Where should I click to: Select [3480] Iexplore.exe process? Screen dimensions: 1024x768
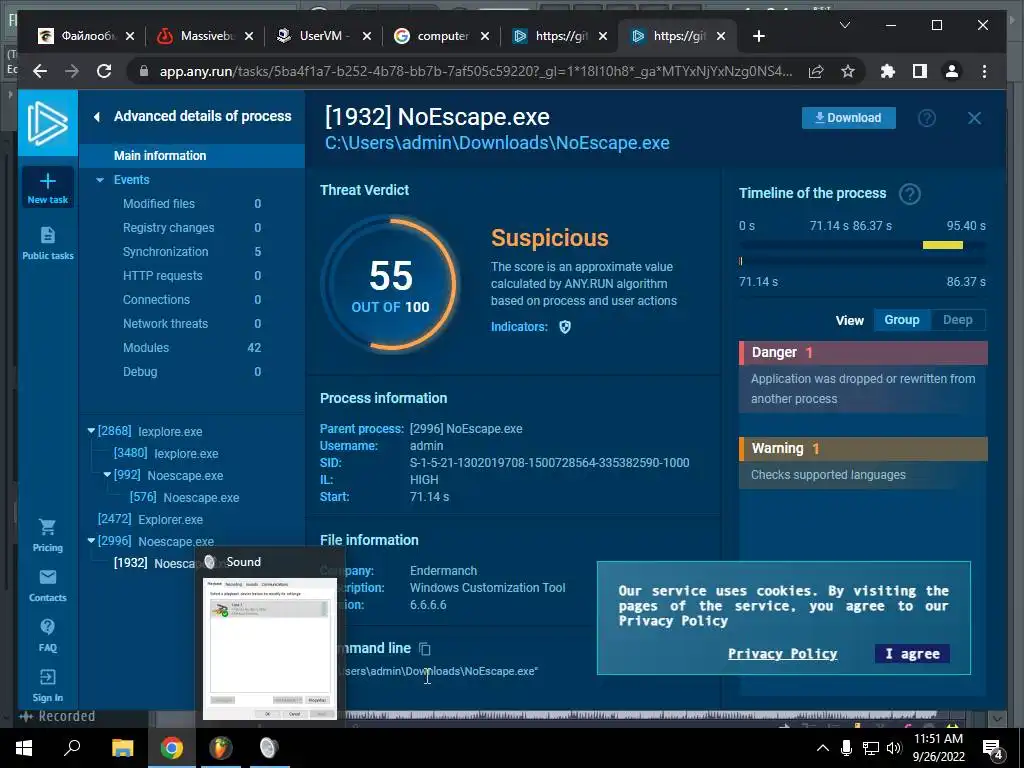(167, 453)
